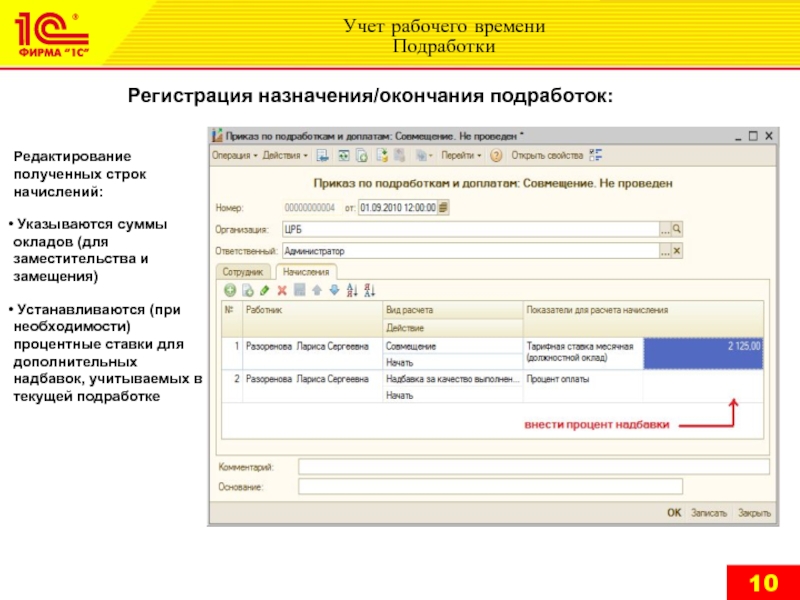Click the Надбавка за качество выполнен... cell
Viewport: 800px width, 600px height.
(453, 379)
